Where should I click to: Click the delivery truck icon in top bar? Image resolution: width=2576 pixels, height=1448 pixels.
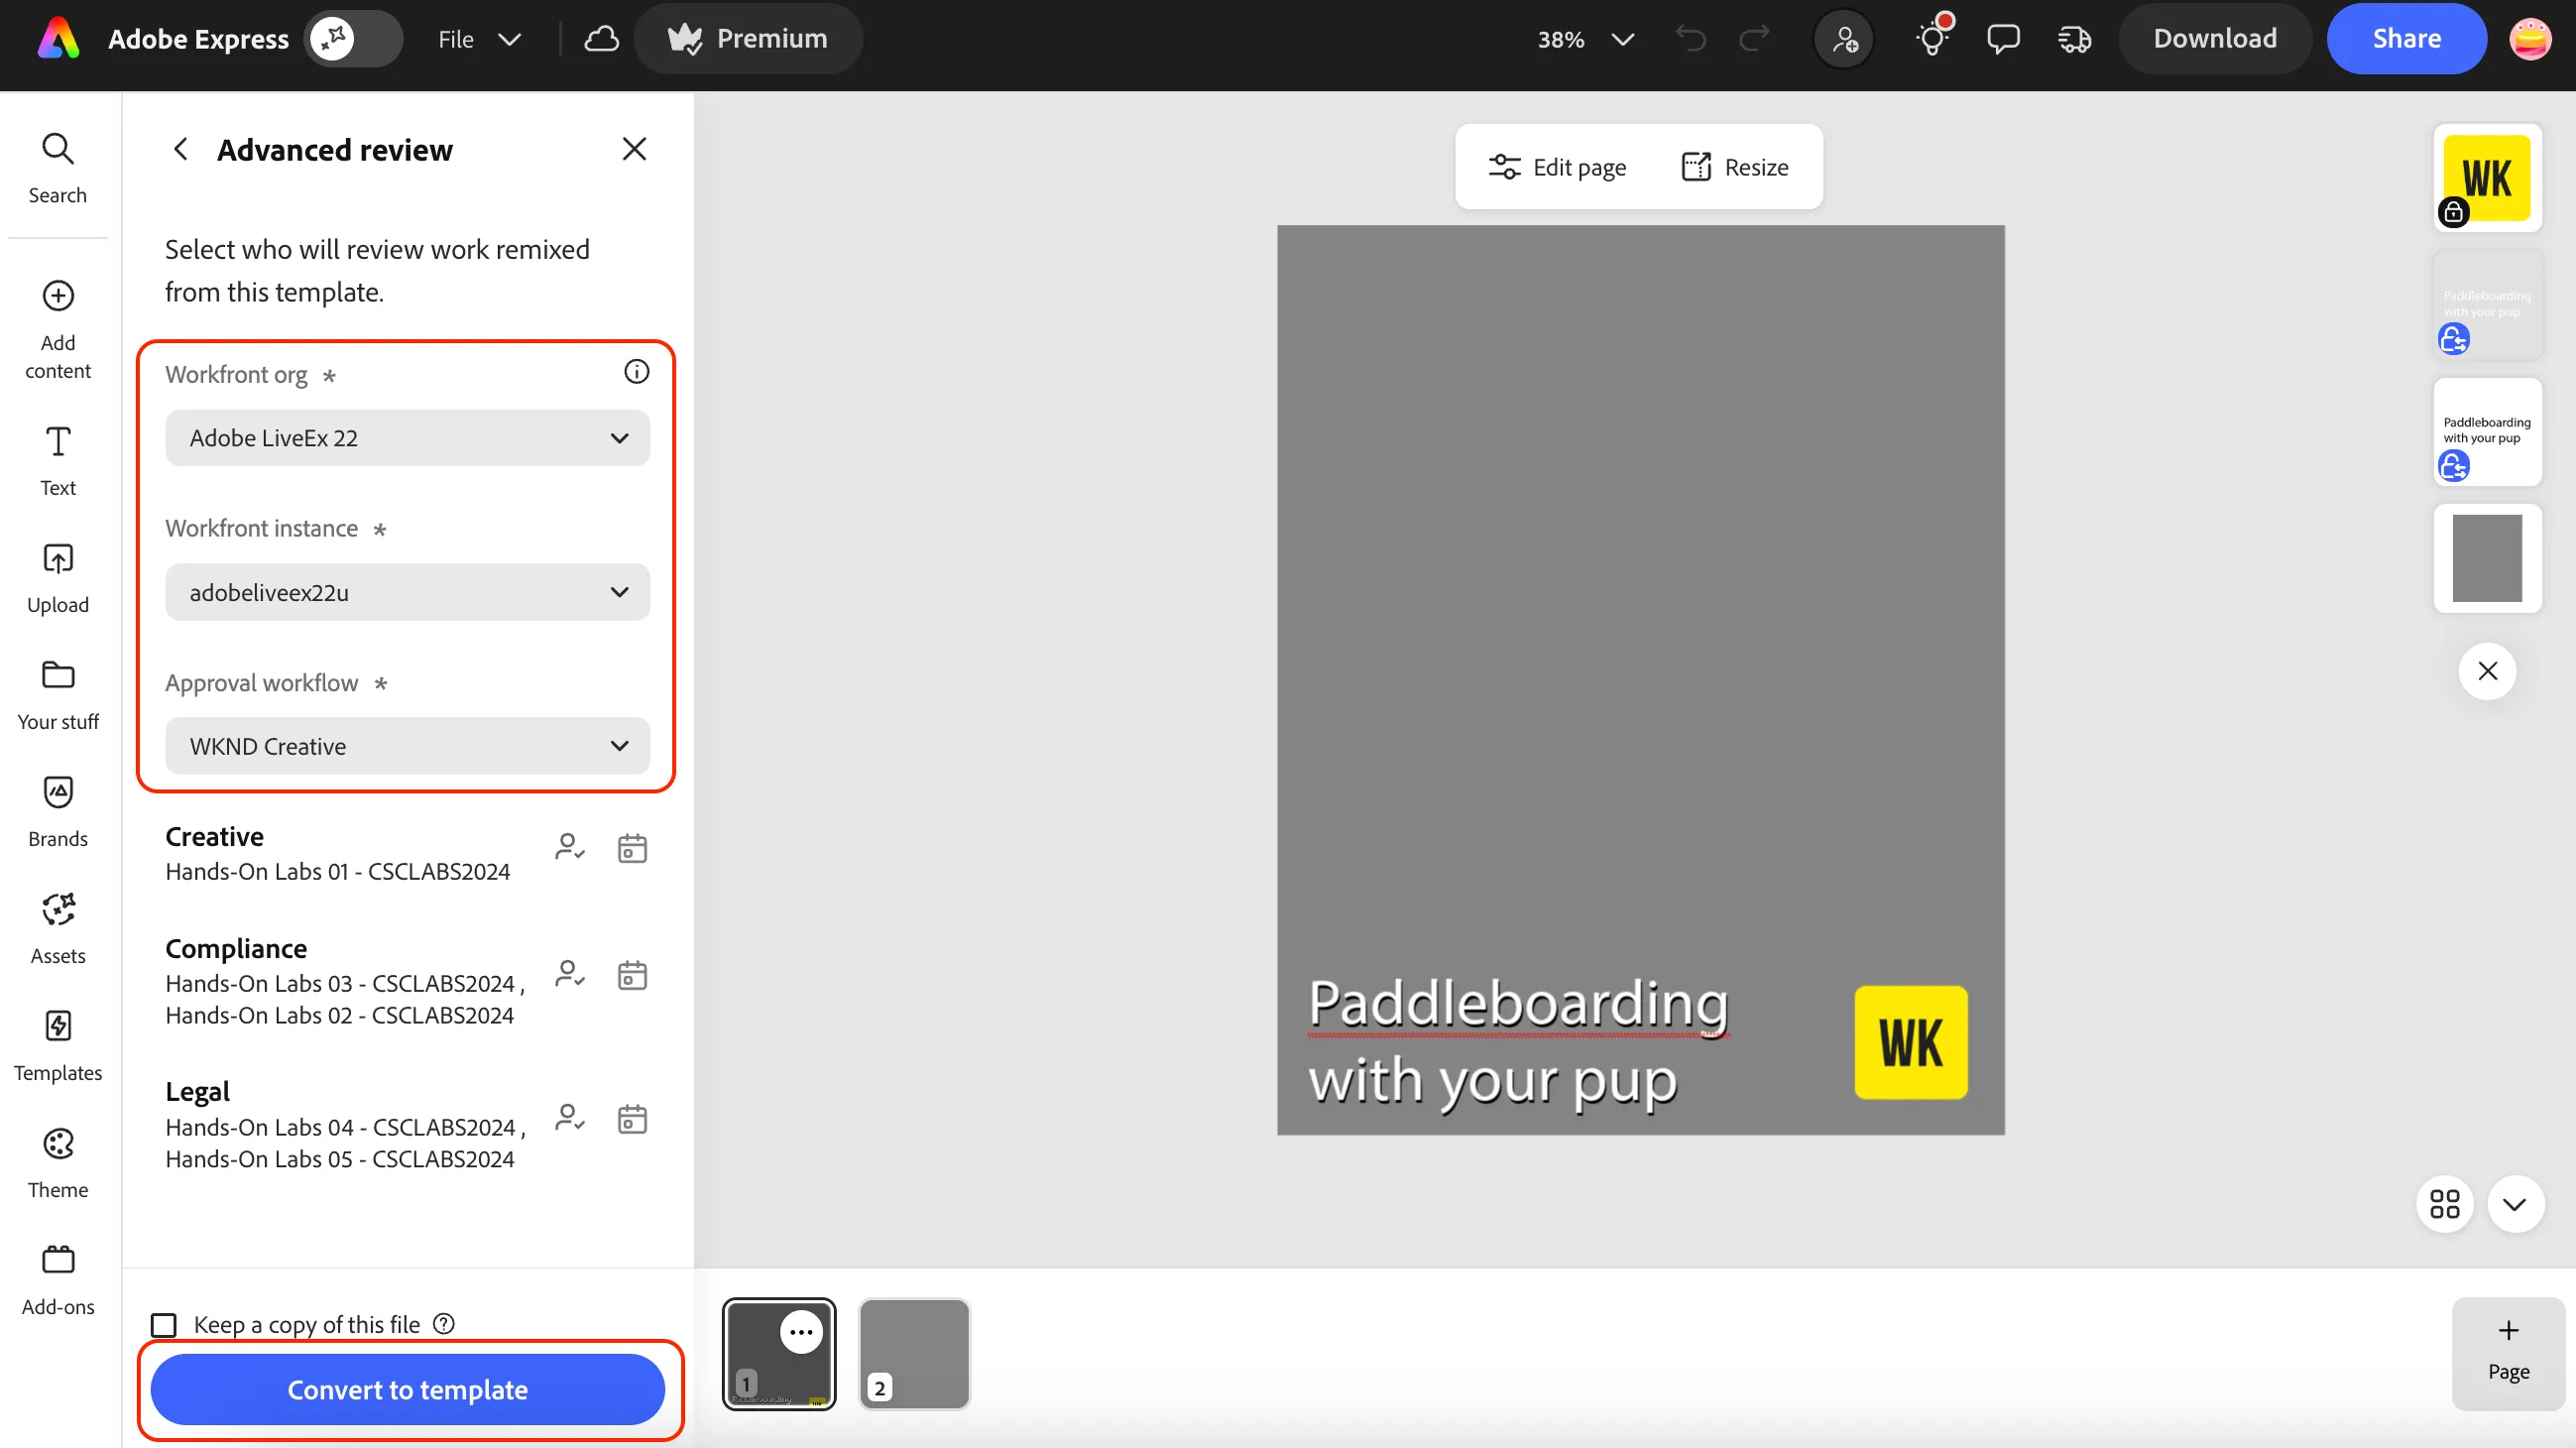pyautogui.click(x=2075, y=39)
